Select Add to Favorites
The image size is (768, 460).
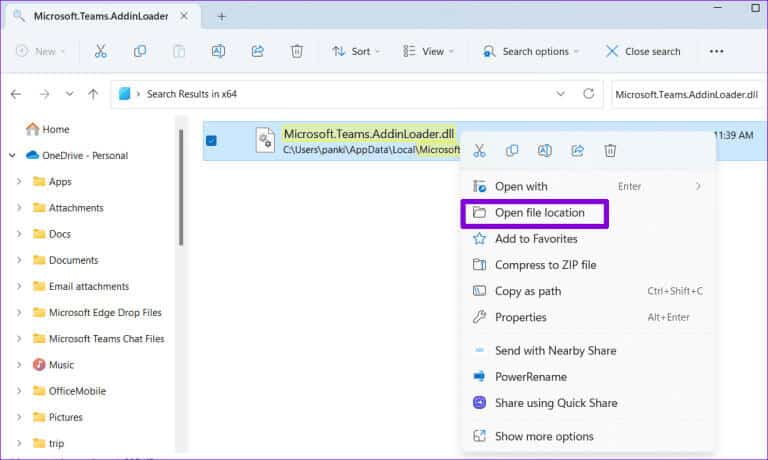pos(586,239)
